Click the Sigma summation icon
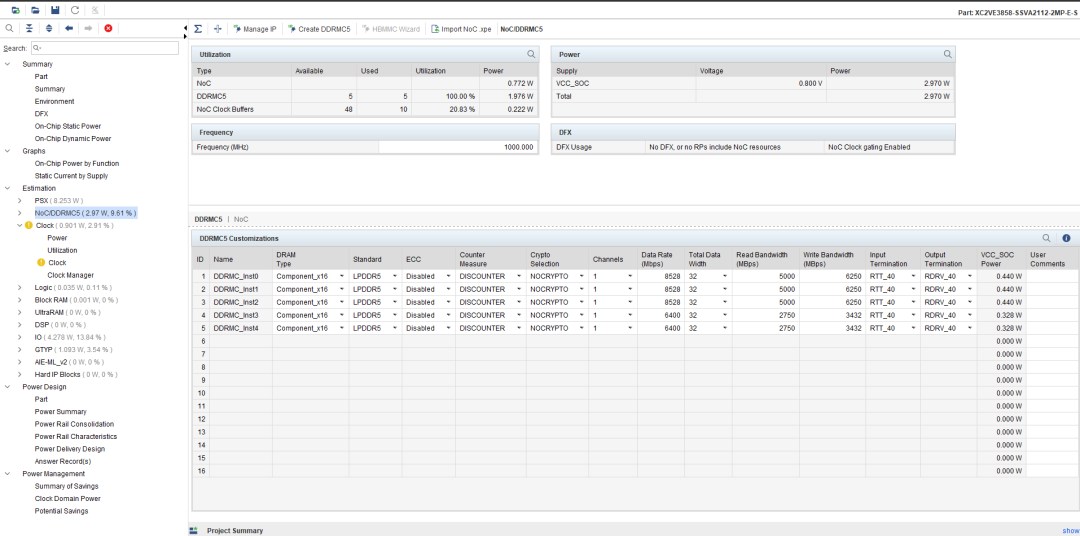Image resolution: width=1080 pixels, height=536 pixels. (198, 29)
